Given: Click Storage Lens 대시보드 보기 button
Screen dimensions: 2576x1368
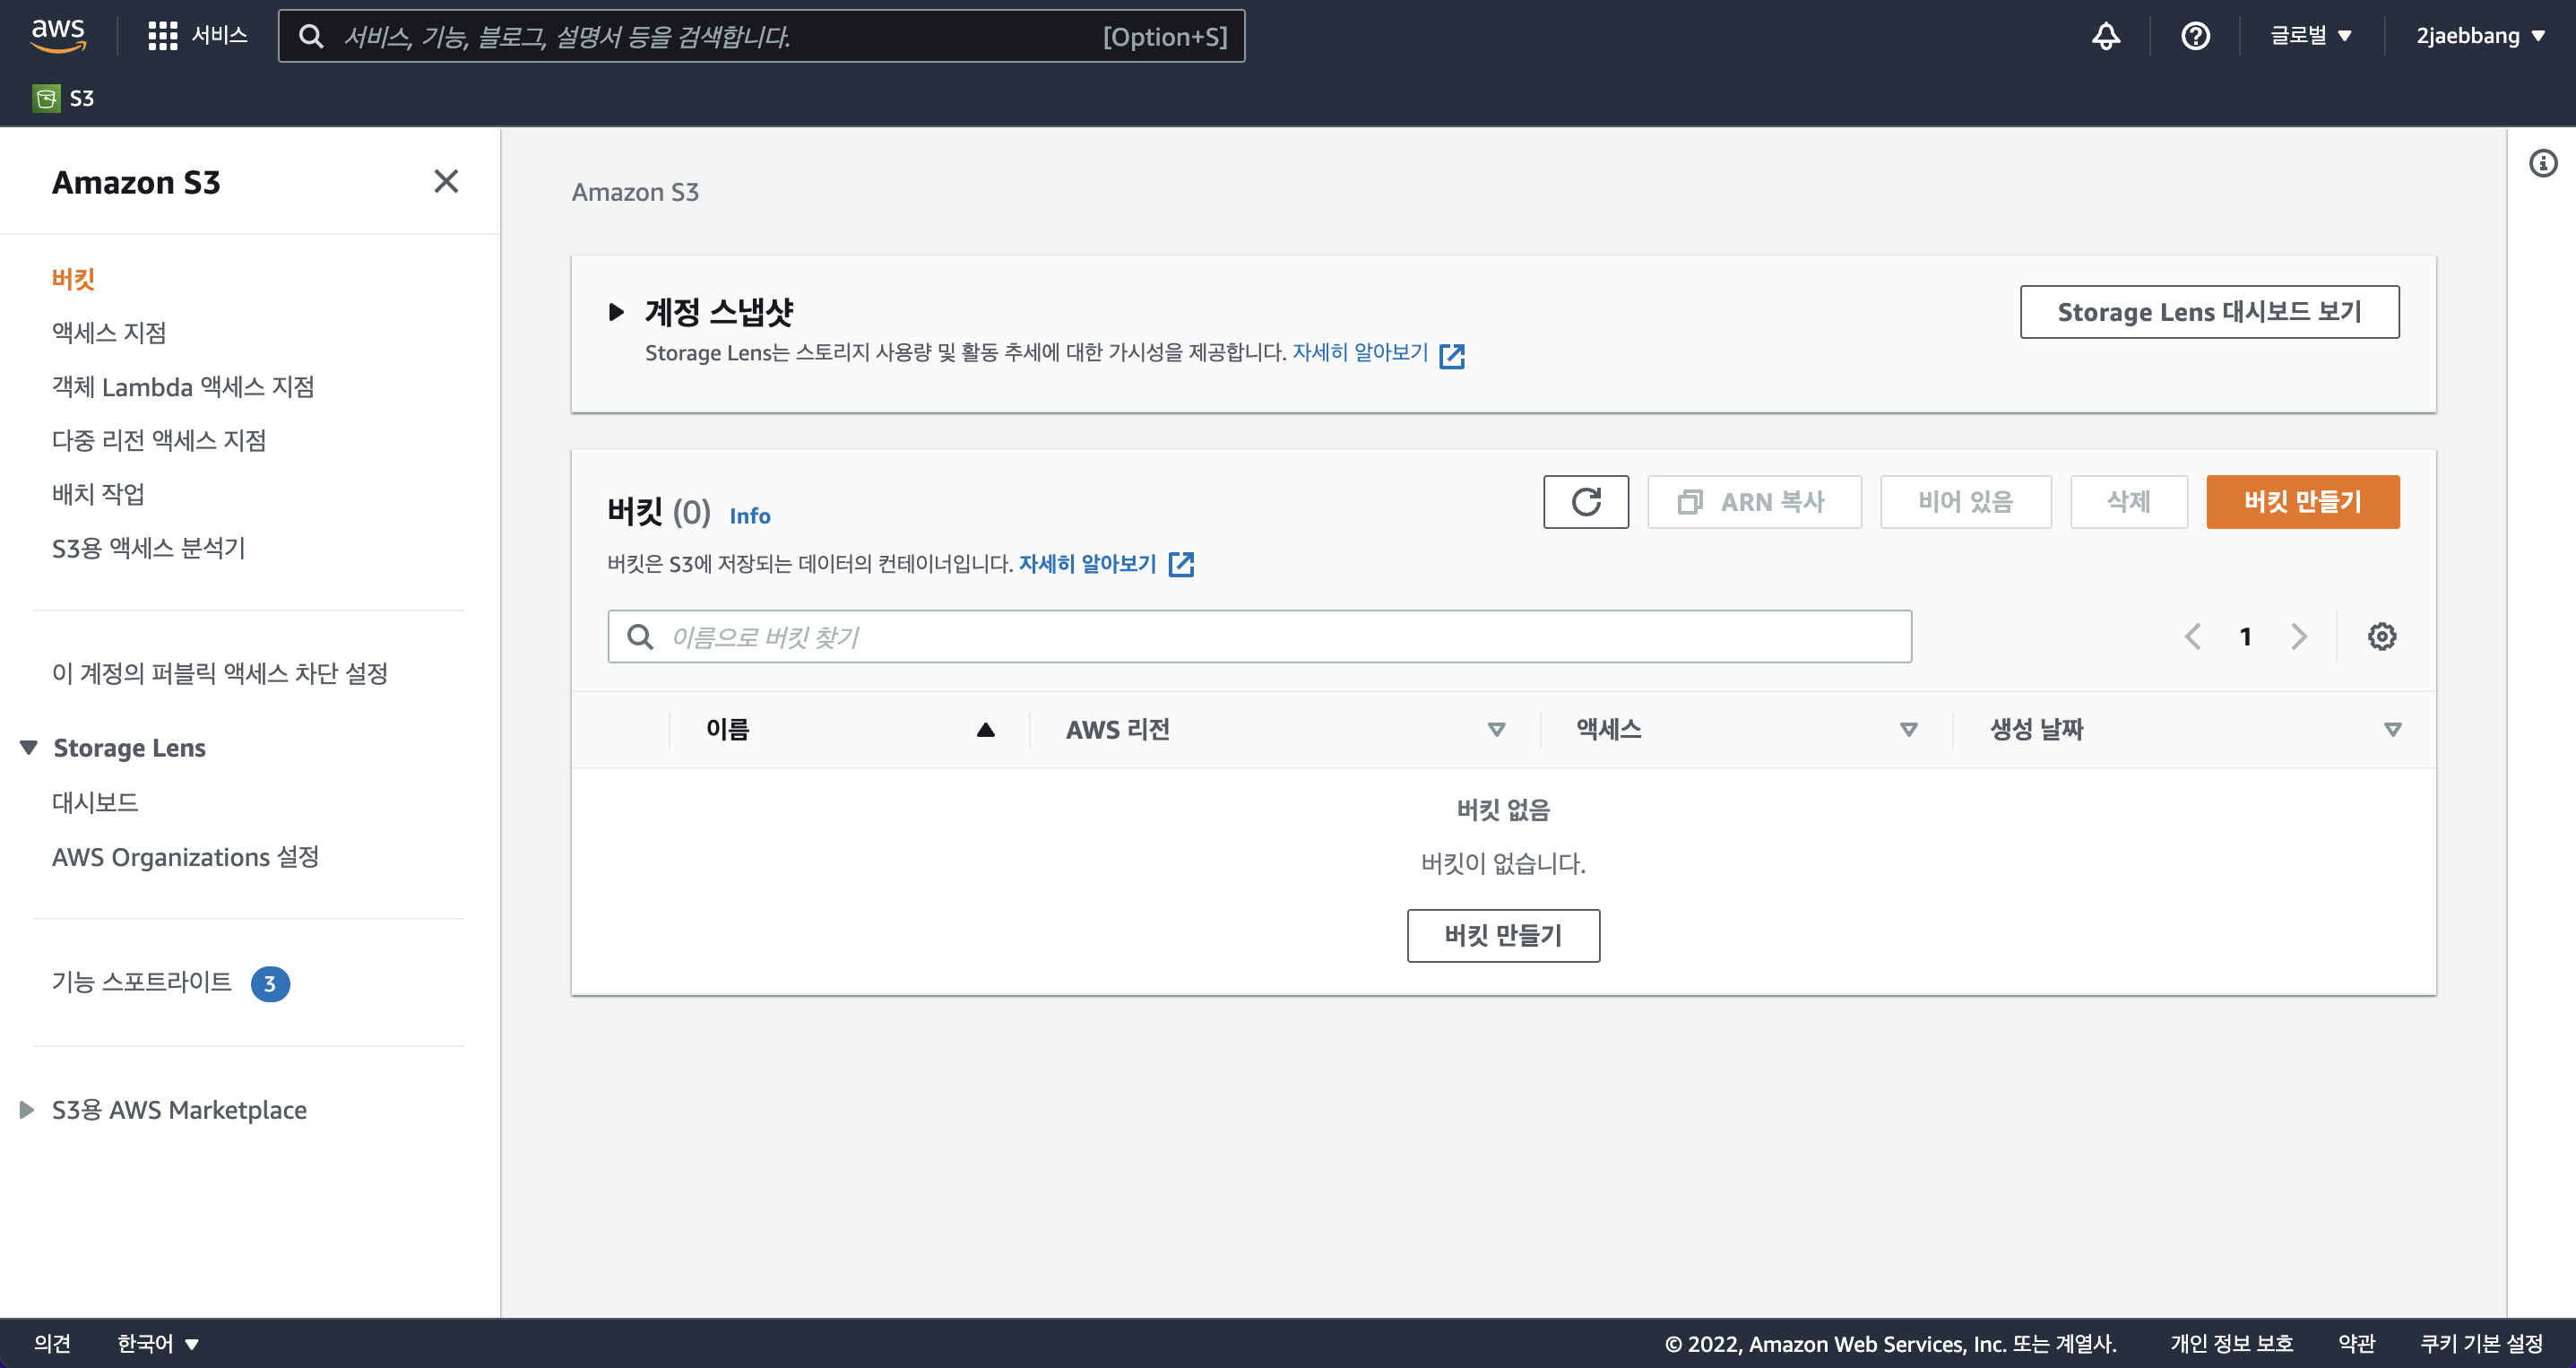Looking at the screenshot, I should [x=2209, y=312].
